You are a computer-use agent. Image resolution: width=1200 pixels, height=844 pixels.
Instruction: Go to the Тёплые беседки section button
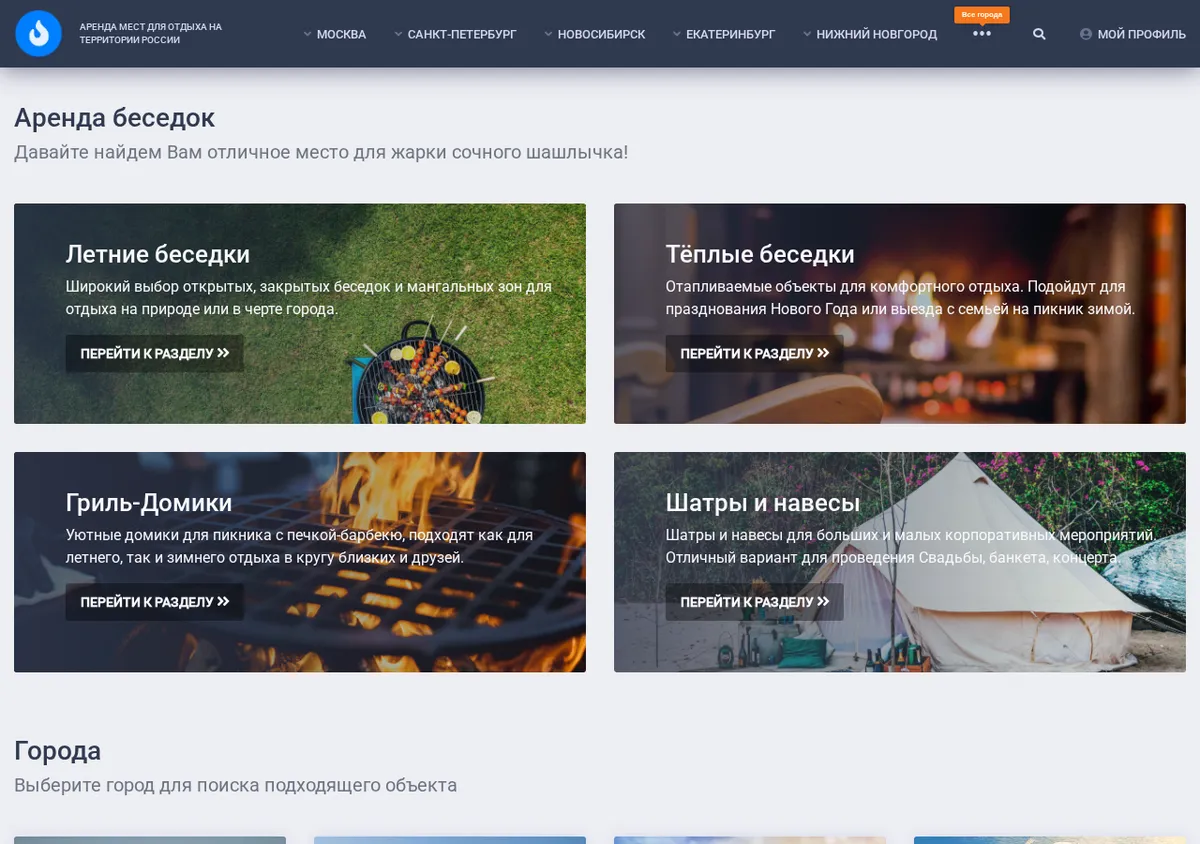pyautogui.click(x=755, y=353)
